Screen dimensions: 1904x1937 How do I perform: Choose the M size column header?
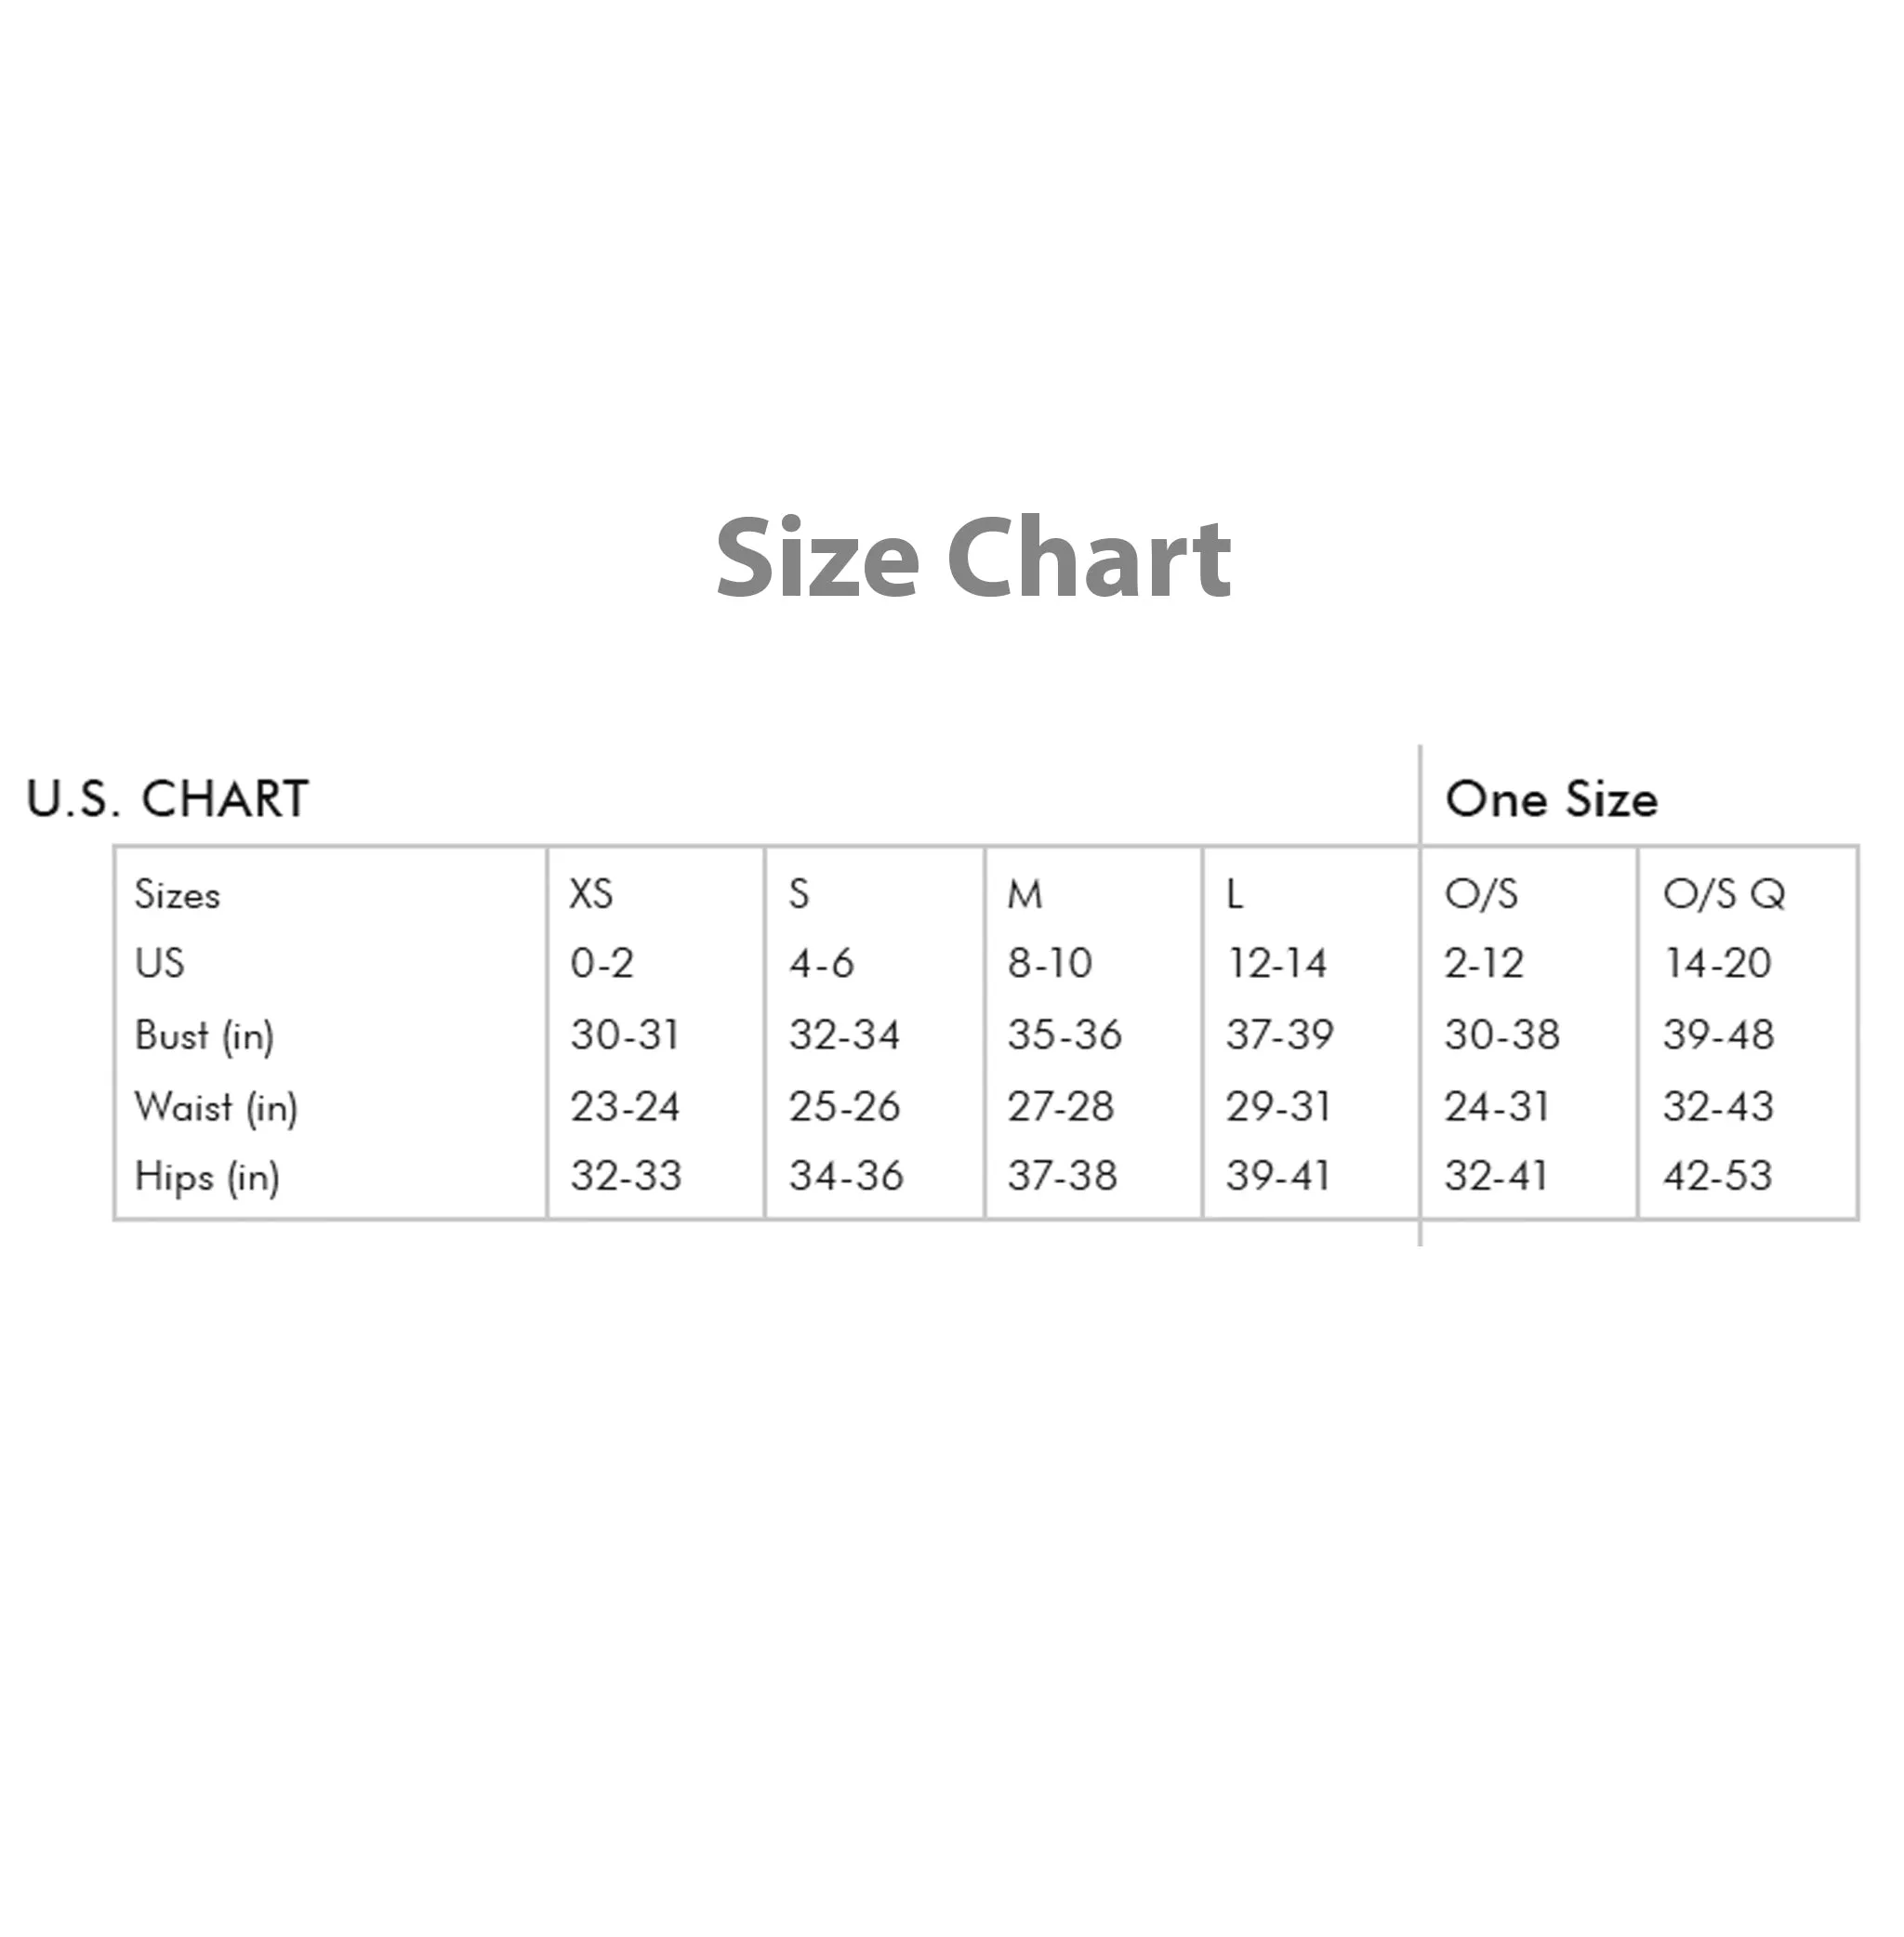1025,893
